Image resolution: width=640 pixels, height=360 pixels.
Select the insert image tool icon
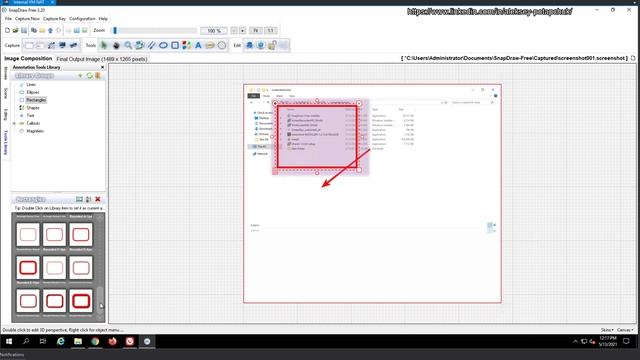pos(140,45)
